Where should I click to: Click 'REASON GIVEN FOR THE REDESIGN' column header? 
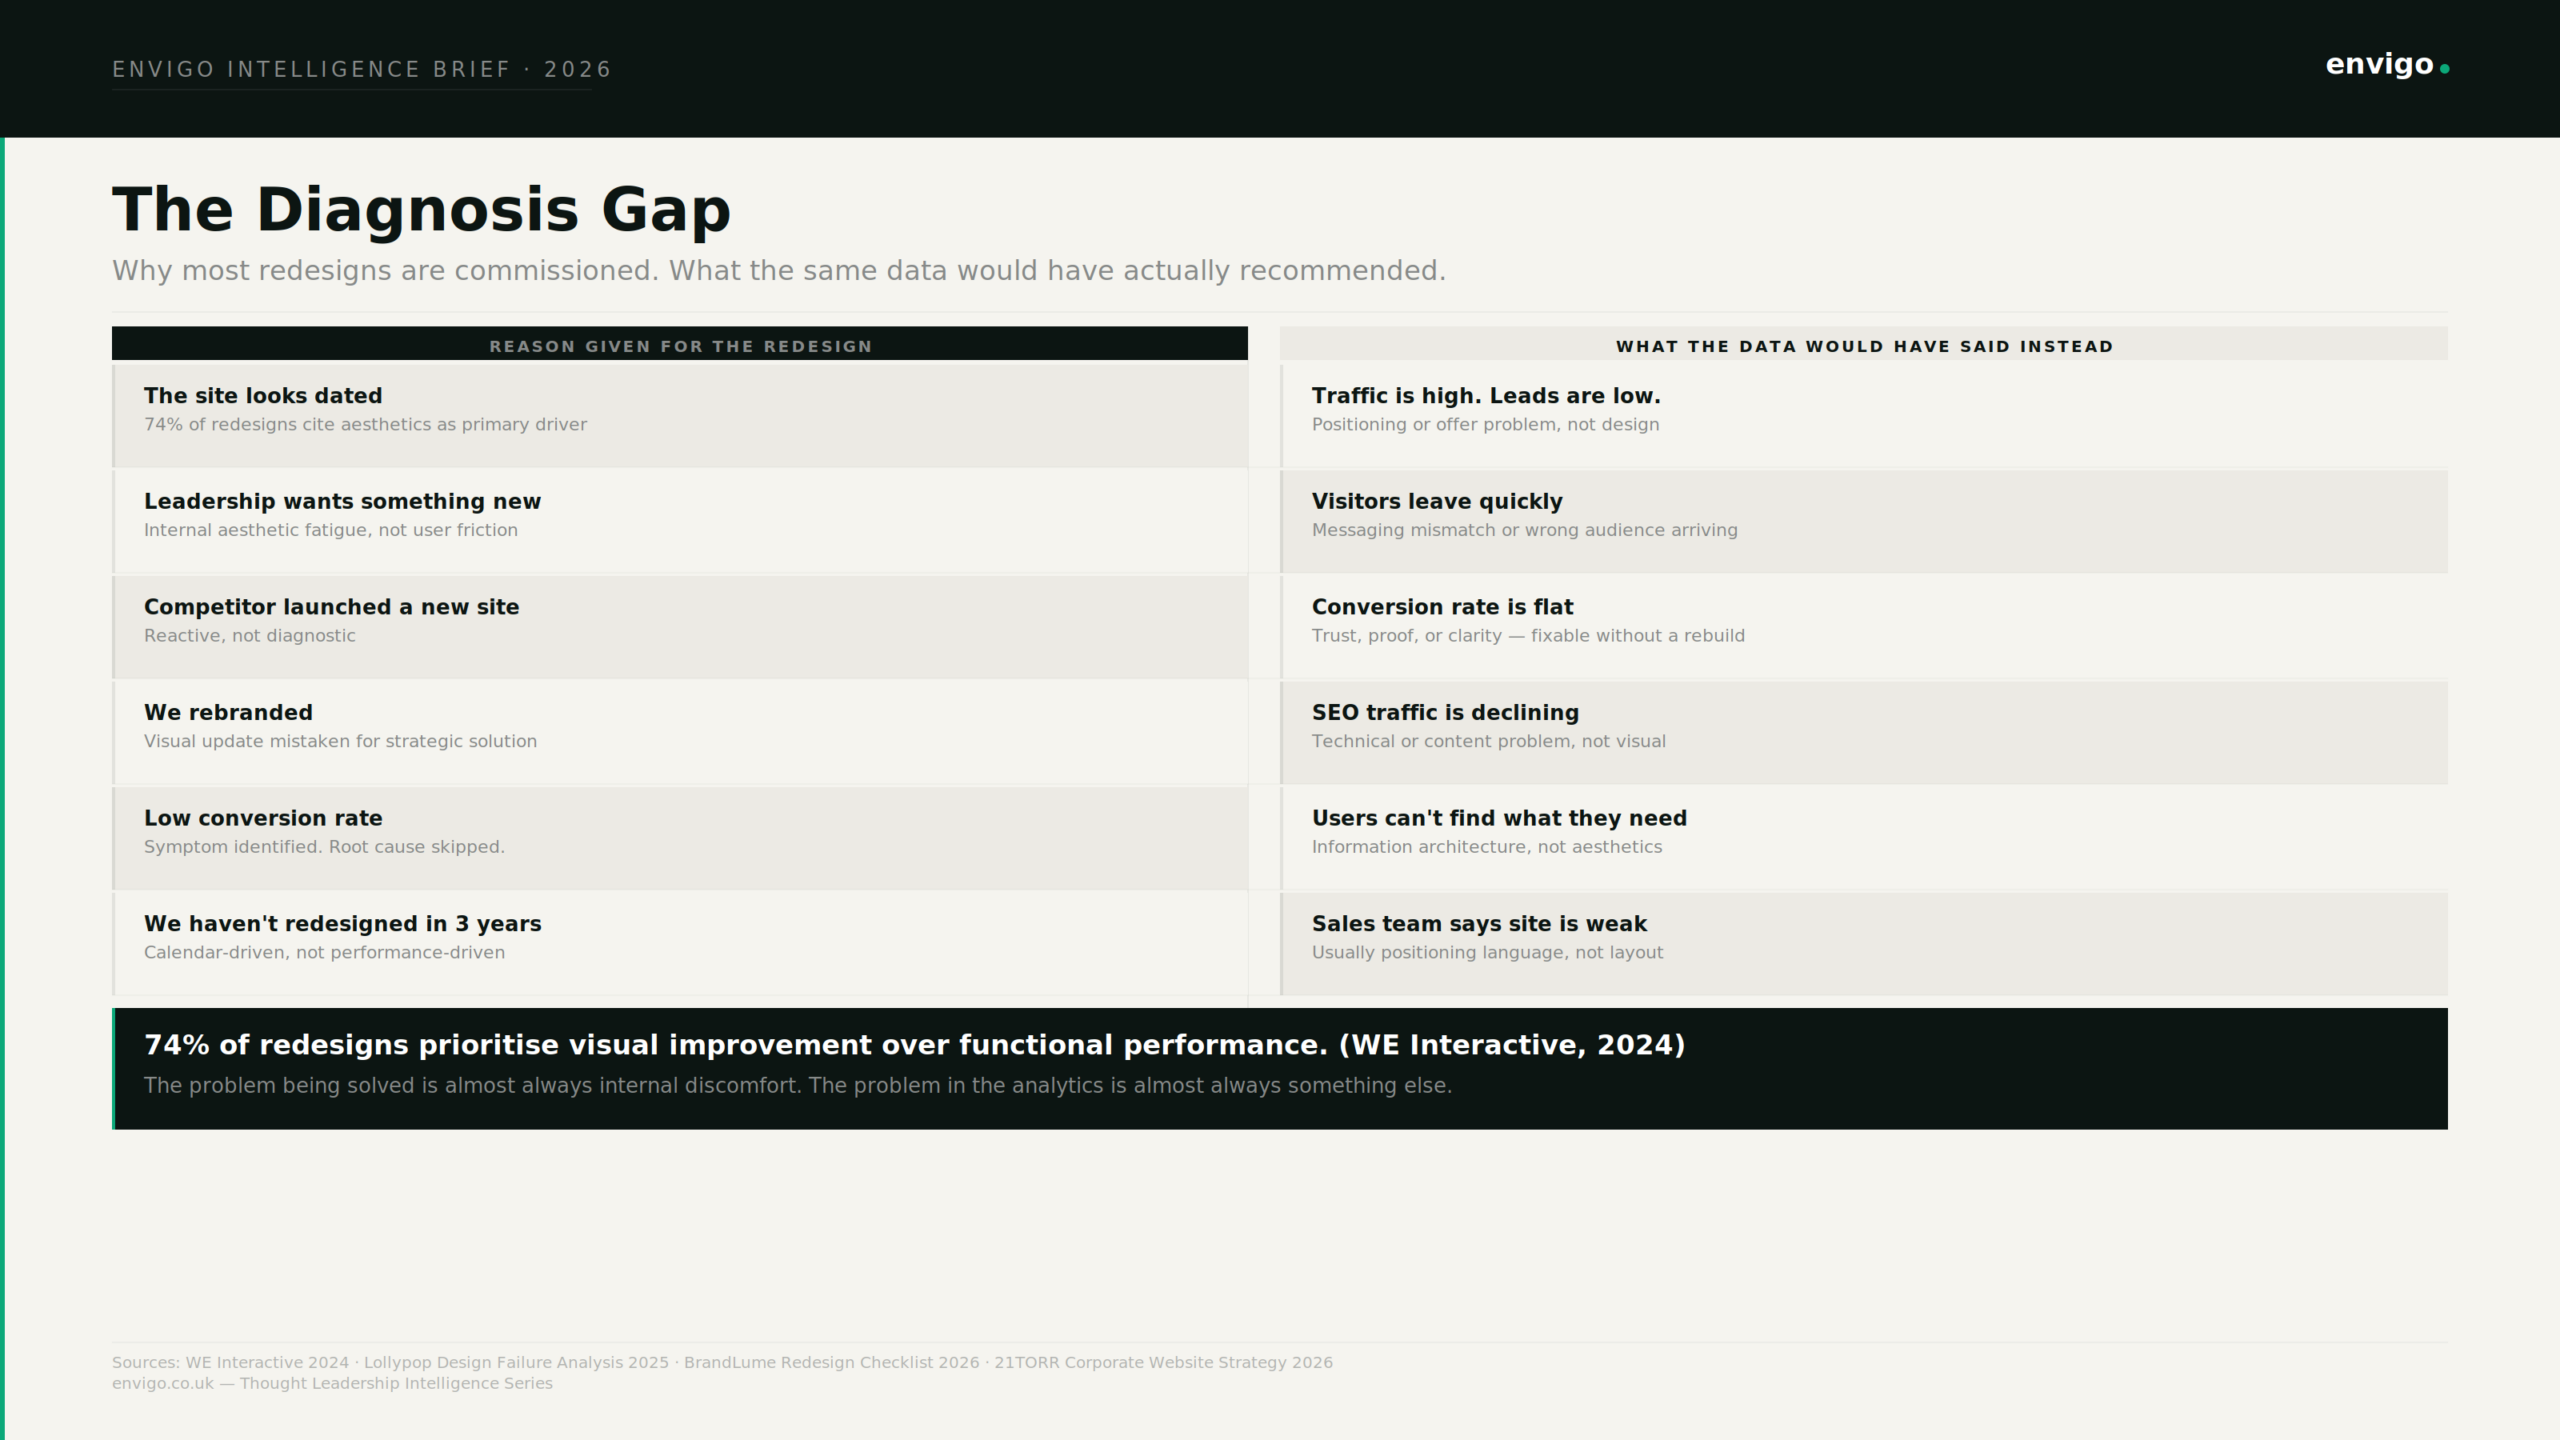coord(680,346)
